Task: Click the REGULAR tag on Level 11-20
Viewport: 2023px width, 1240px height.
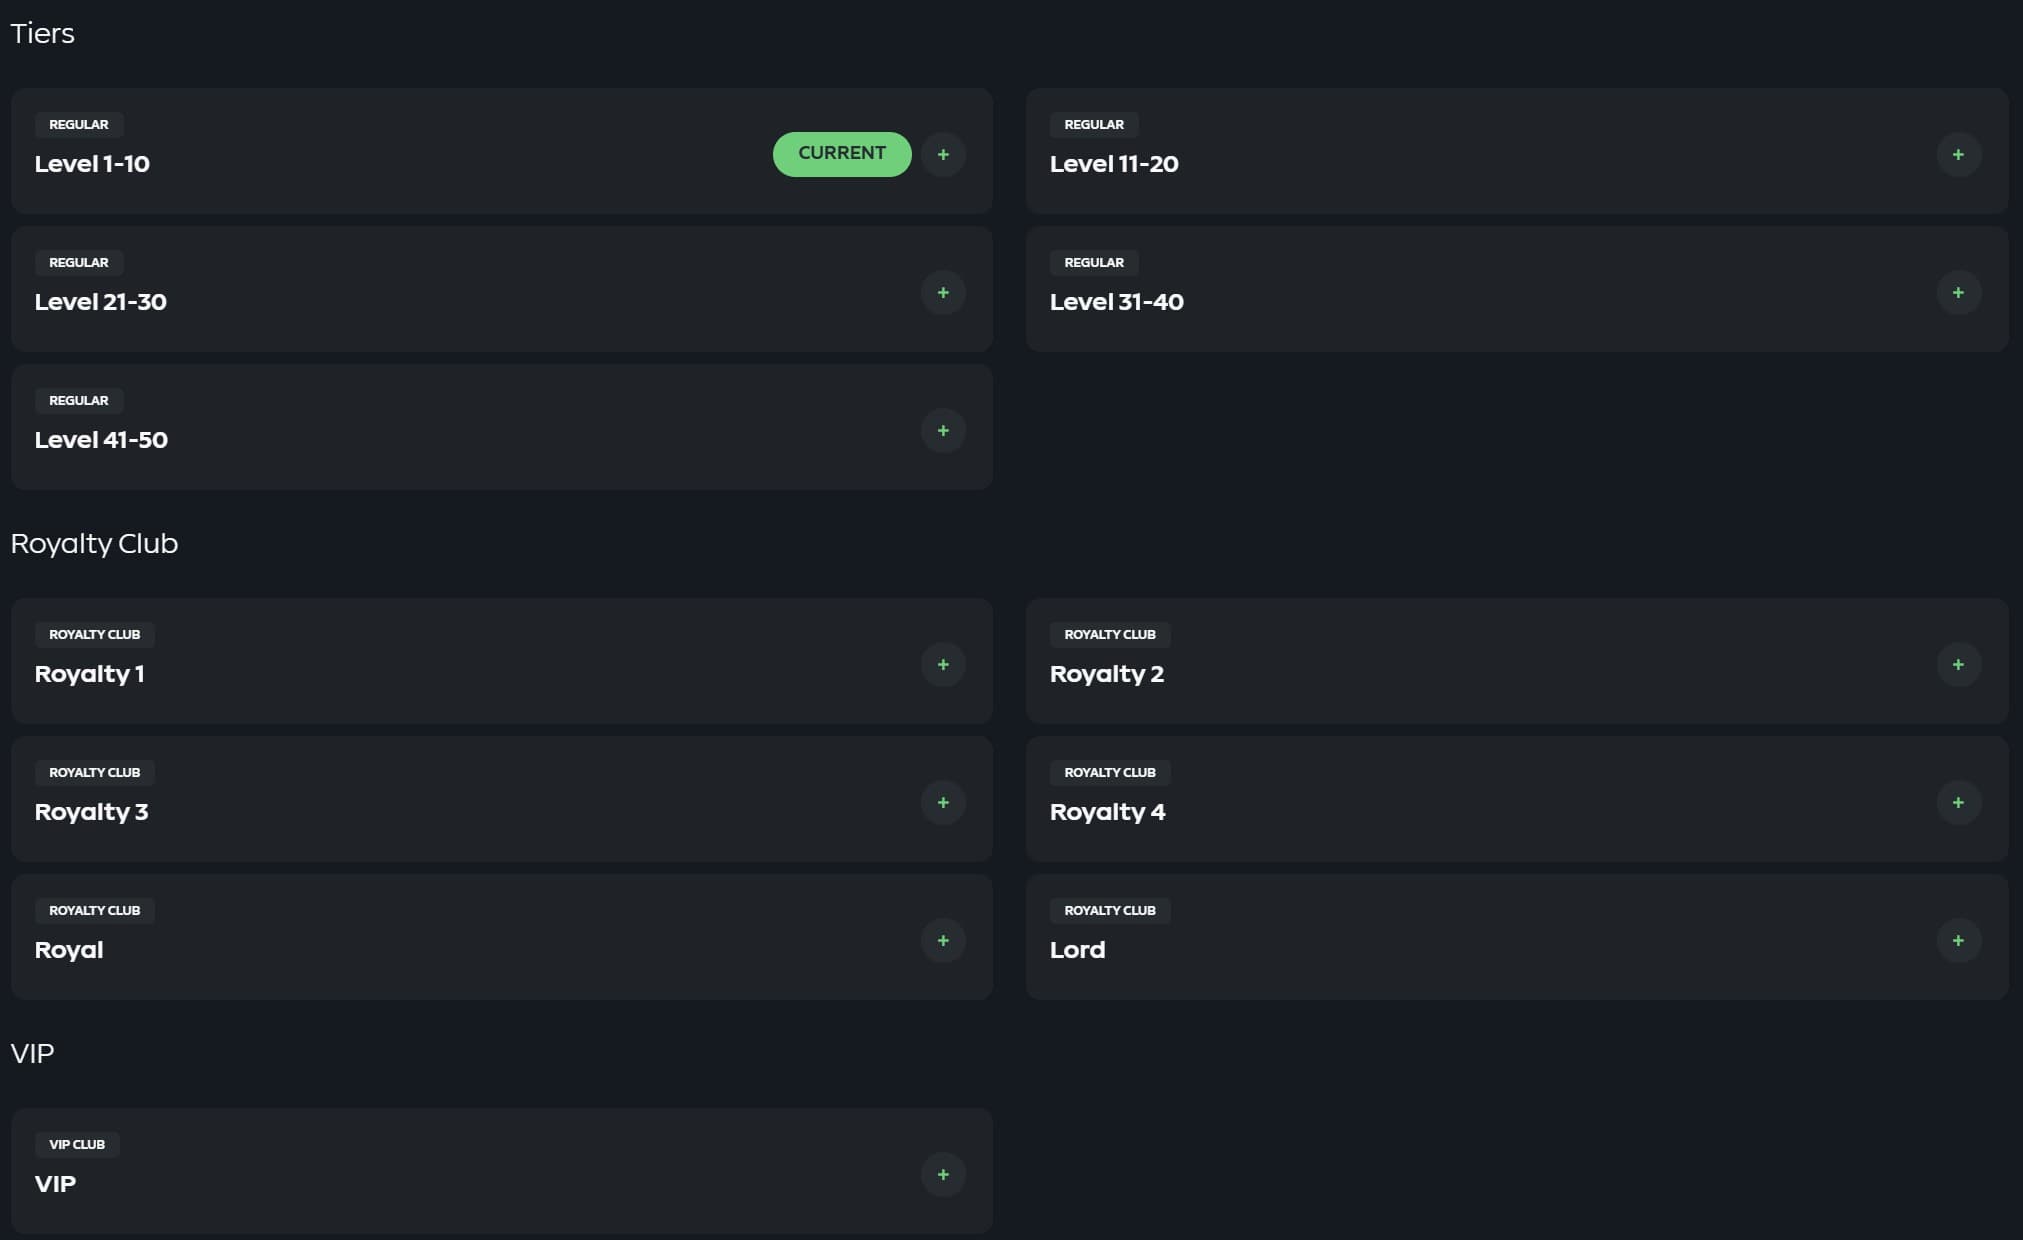Action: click(1092, 124)
